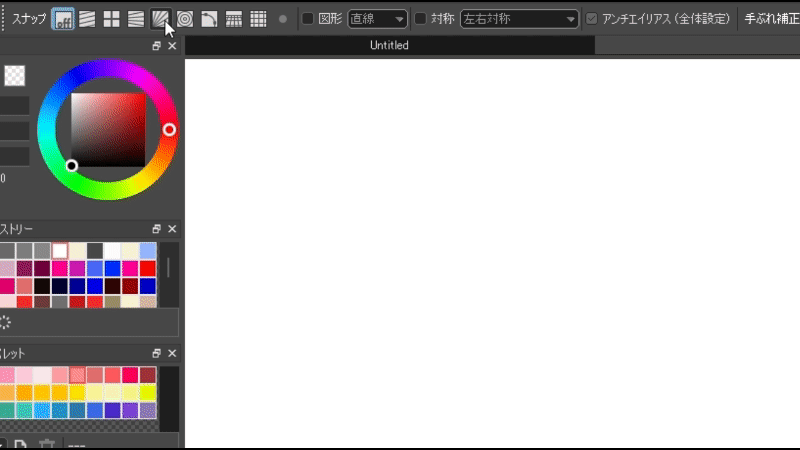Choose the square grid snap icon

tap(258, 19)
